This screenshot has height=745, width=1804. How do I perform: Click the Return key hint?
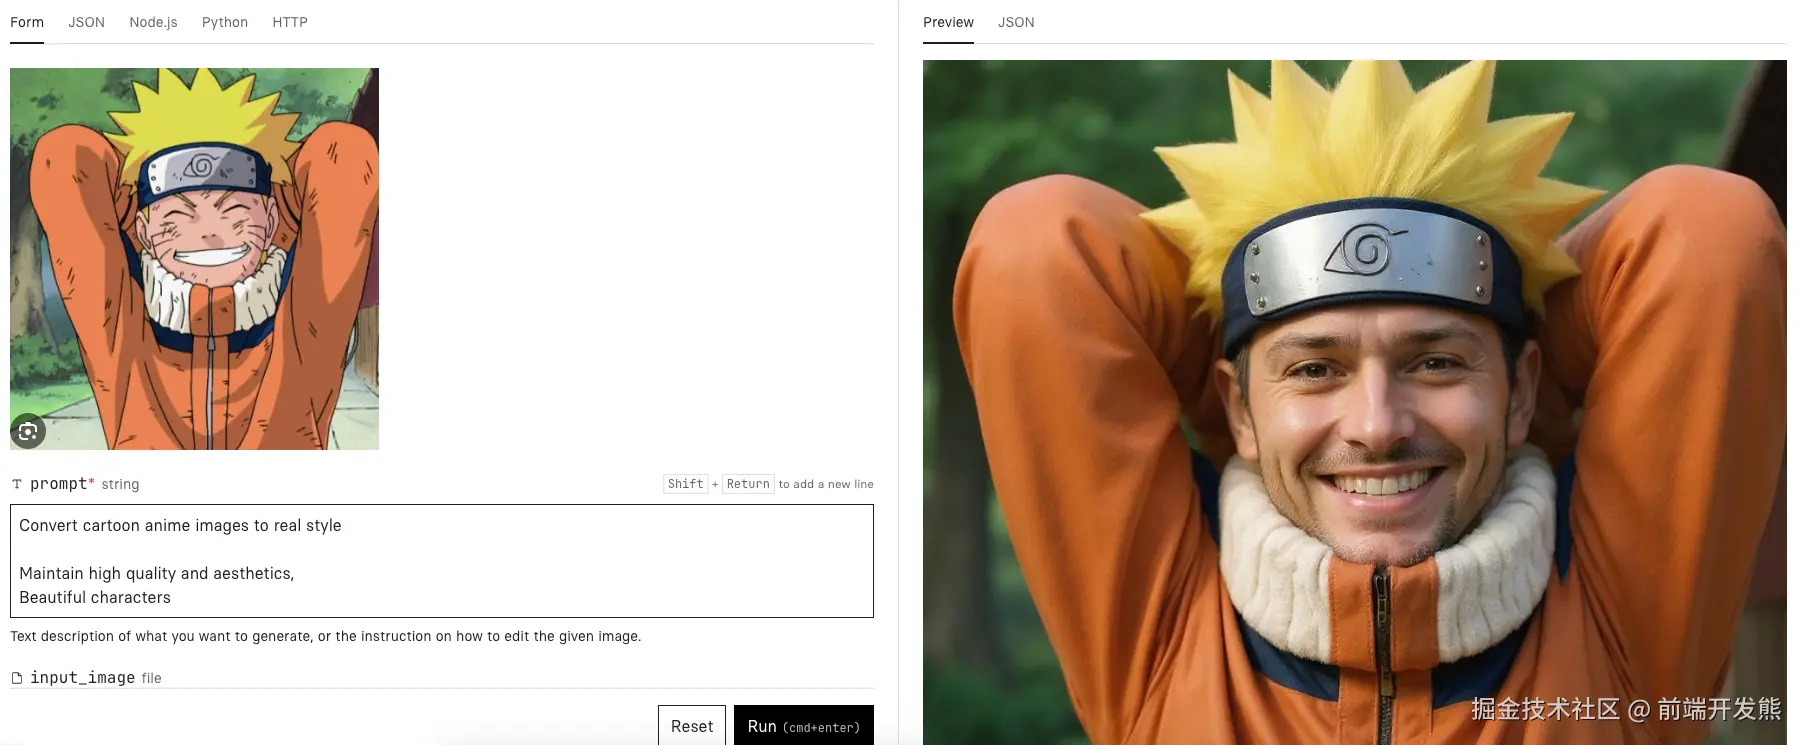point(748,484)
